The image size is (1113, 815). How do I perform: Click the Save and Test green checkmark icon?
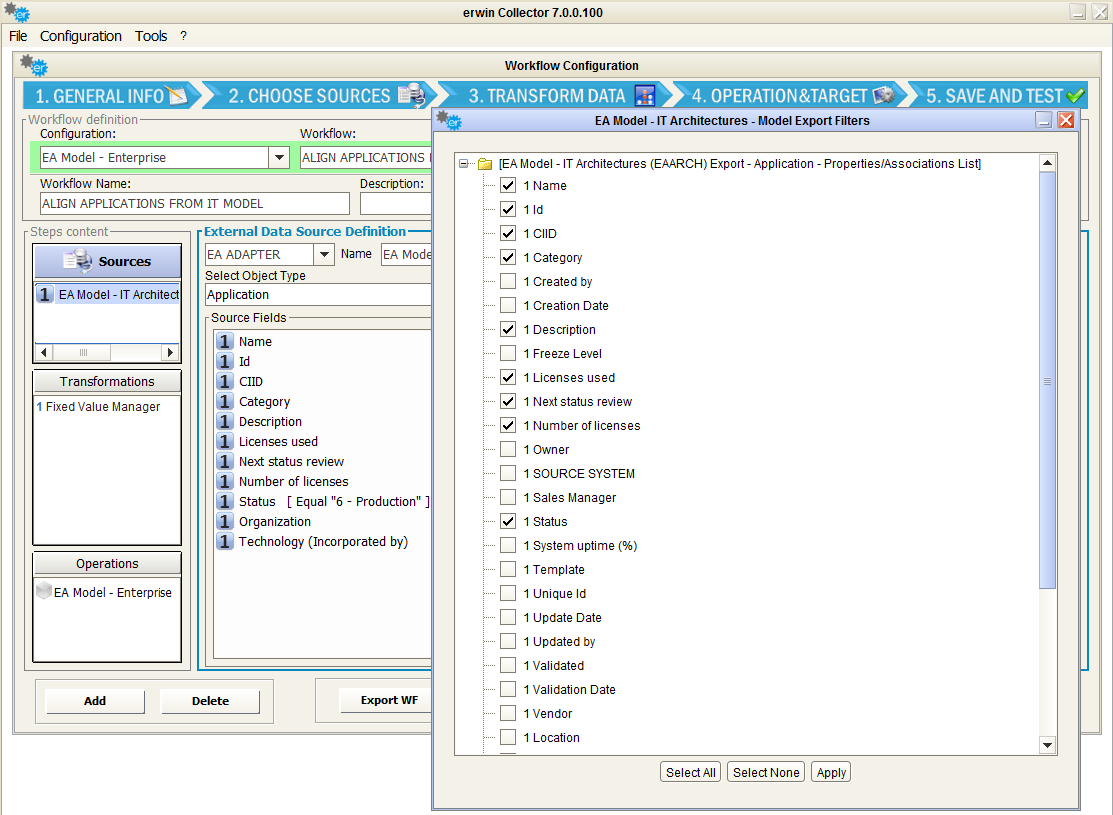1076,96
